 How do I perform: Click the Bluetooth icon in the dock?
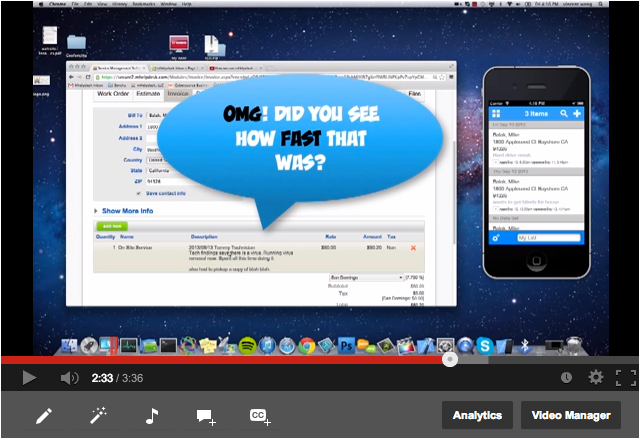525,346
